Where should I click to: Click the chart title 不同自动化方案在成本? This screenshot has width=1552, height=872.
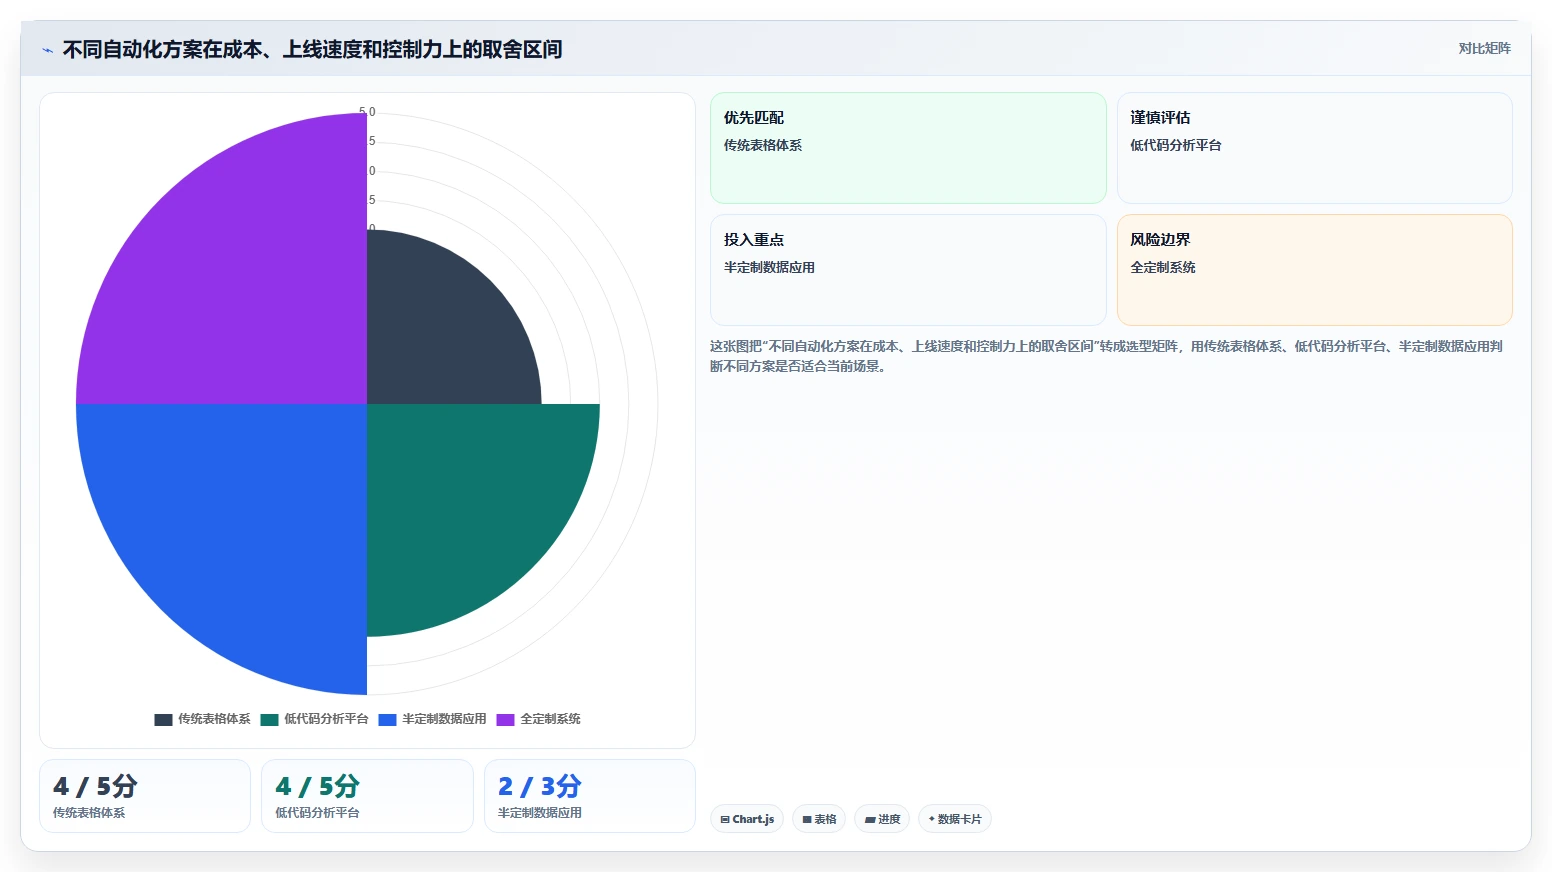pos(312,49)
